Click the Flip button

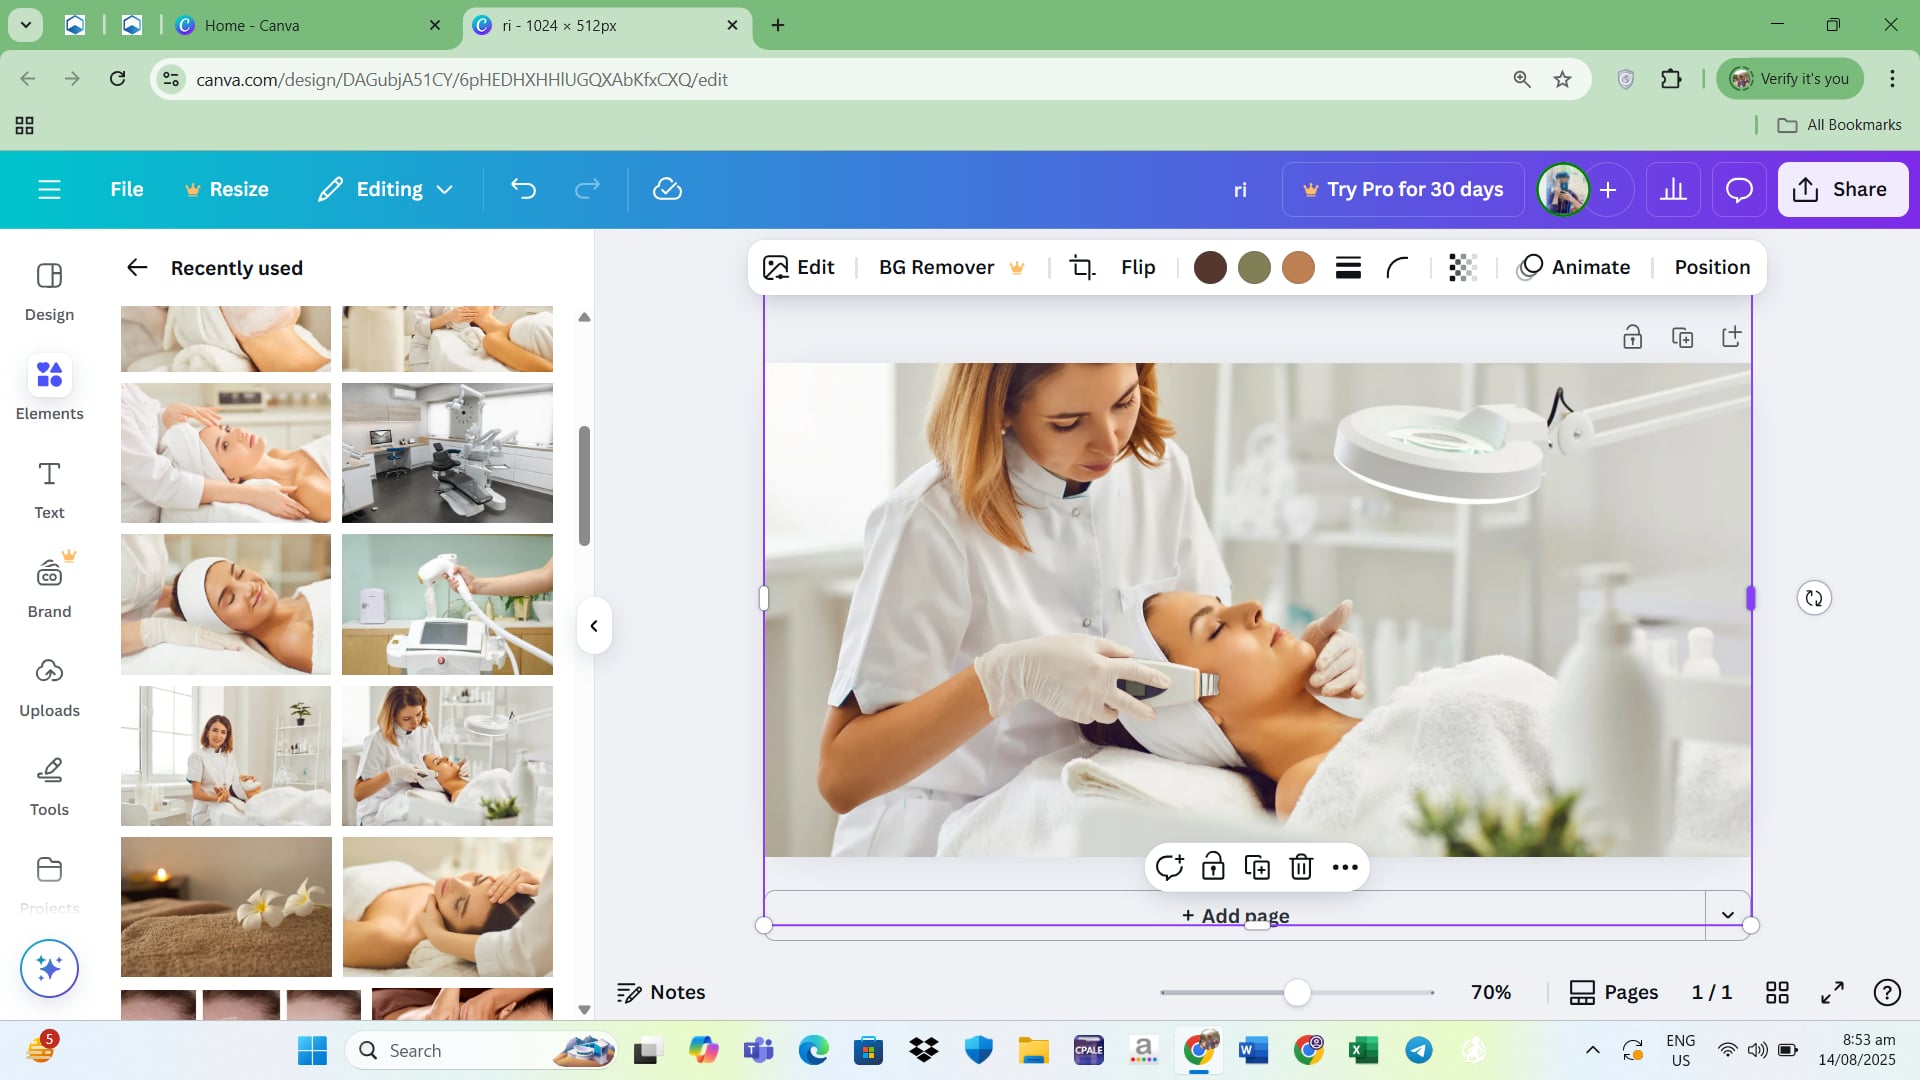point(1138,267)
